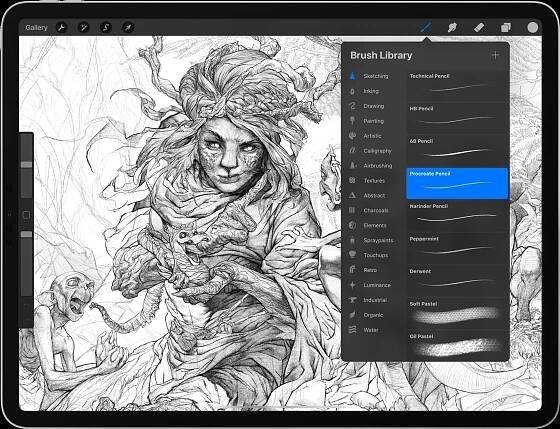Choose the Narinder Pencil brush
Viewport: 560px width, 429px height.
(457, 216)
